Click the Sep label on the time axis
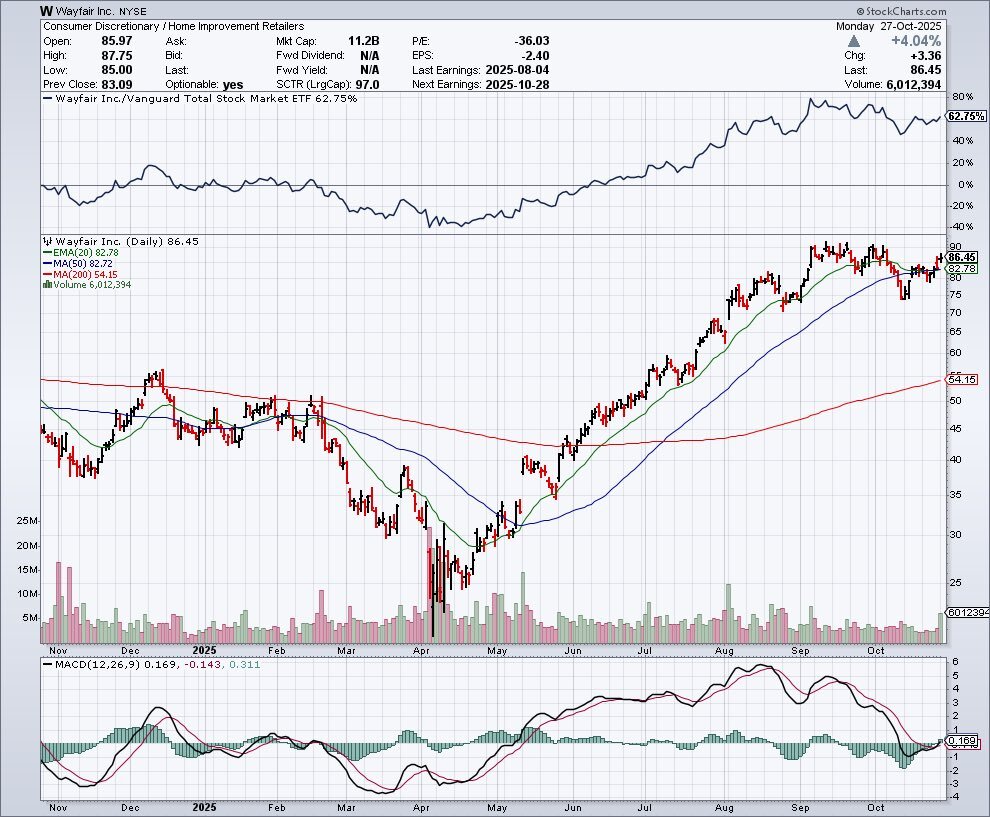 800,806
